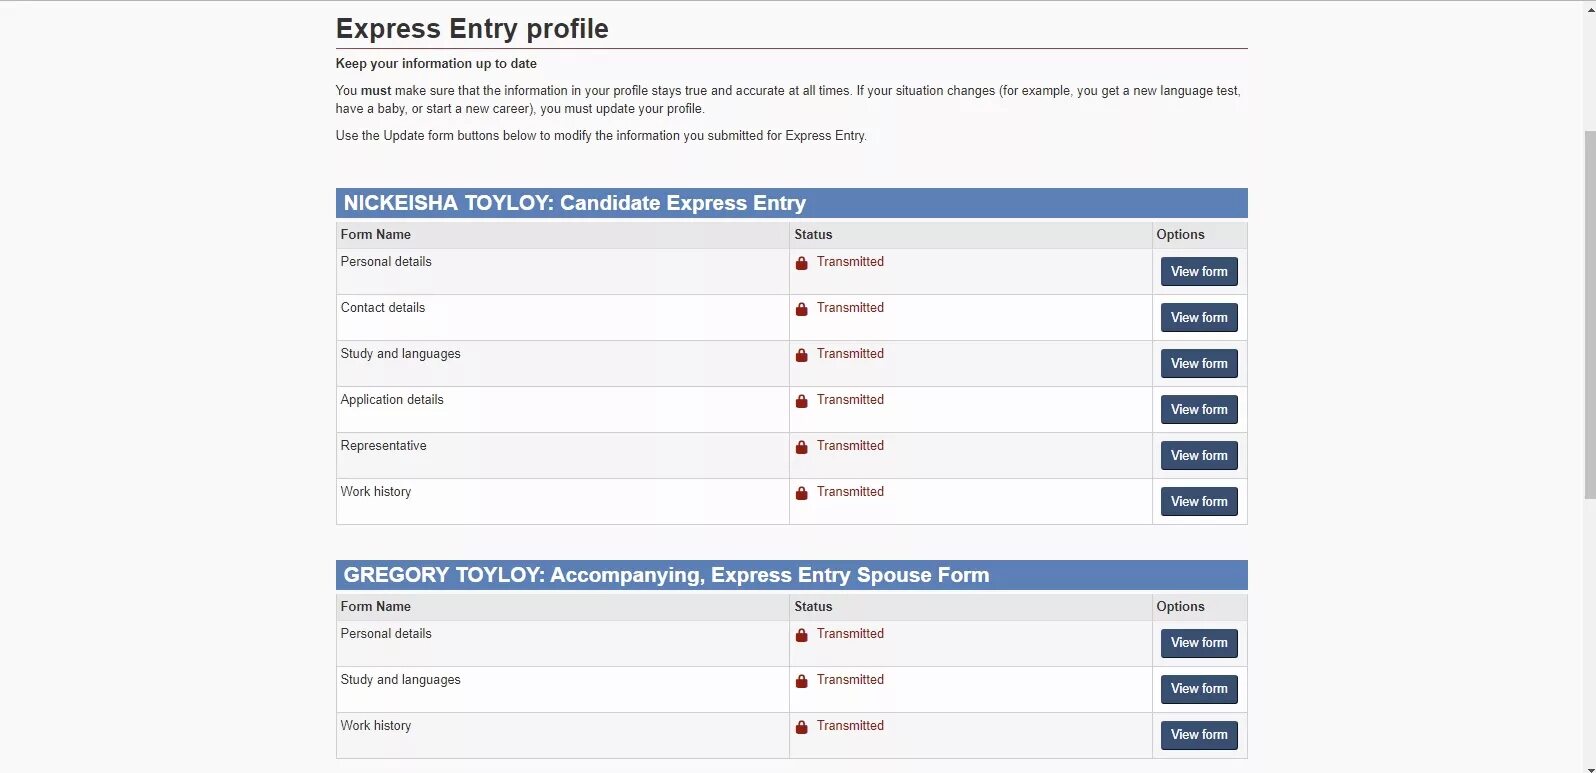Open Application details View form button
The height and width of the screenshot is (773, 1596).
click(1198, 410)
